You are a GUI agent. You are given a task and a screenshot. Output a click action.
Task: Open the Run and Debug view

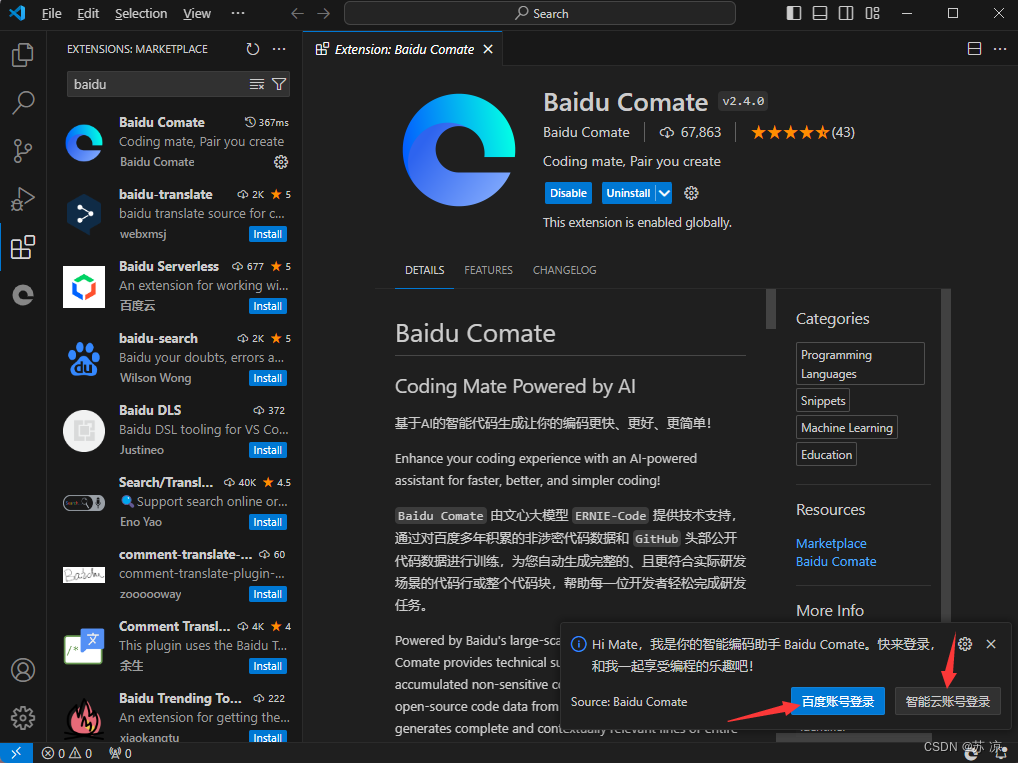pos(23,199)
